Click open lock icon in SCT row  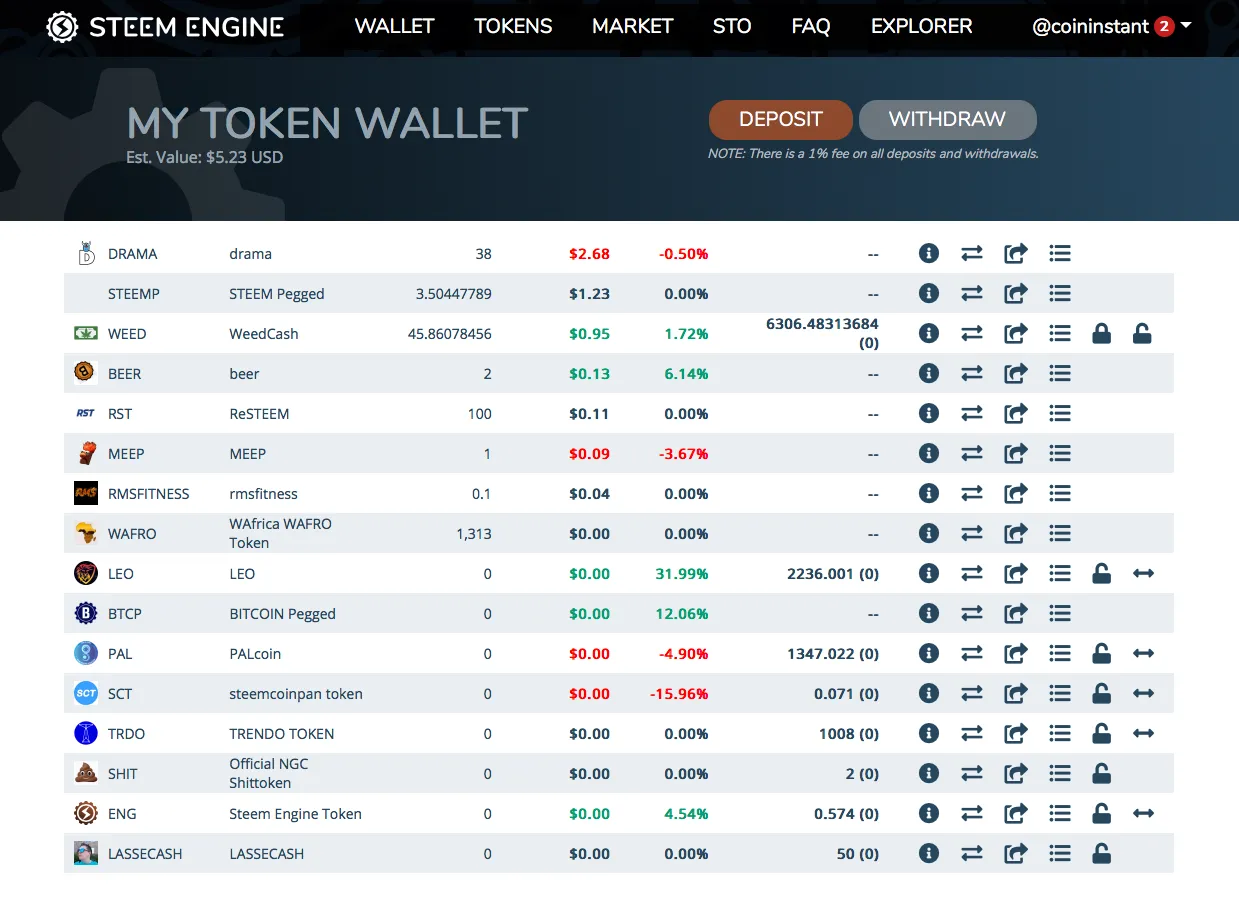coord(1101,694)
